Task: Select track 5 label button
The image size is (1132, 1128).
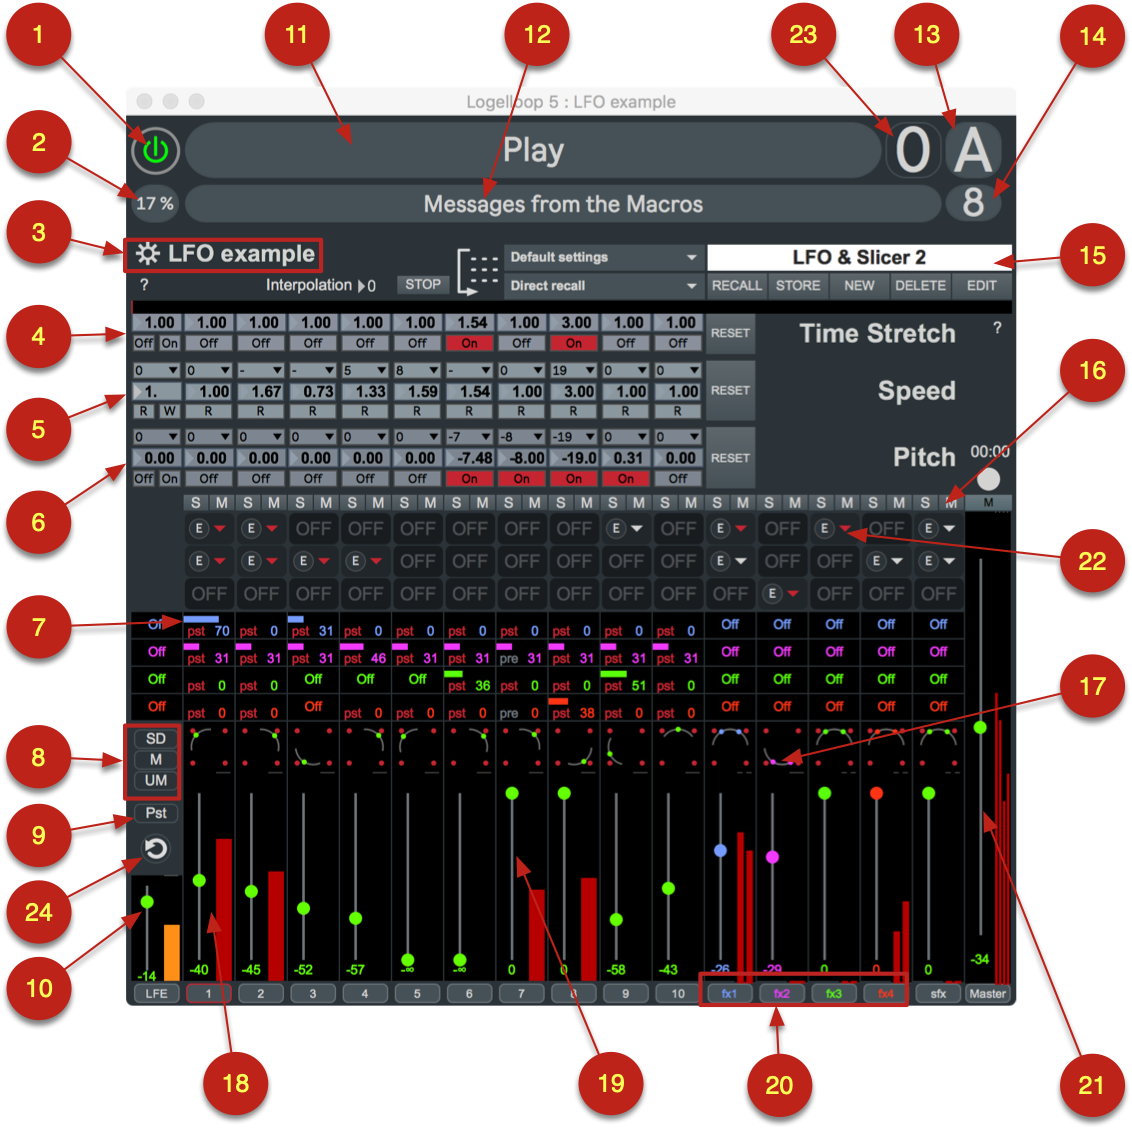Action: 417,994
